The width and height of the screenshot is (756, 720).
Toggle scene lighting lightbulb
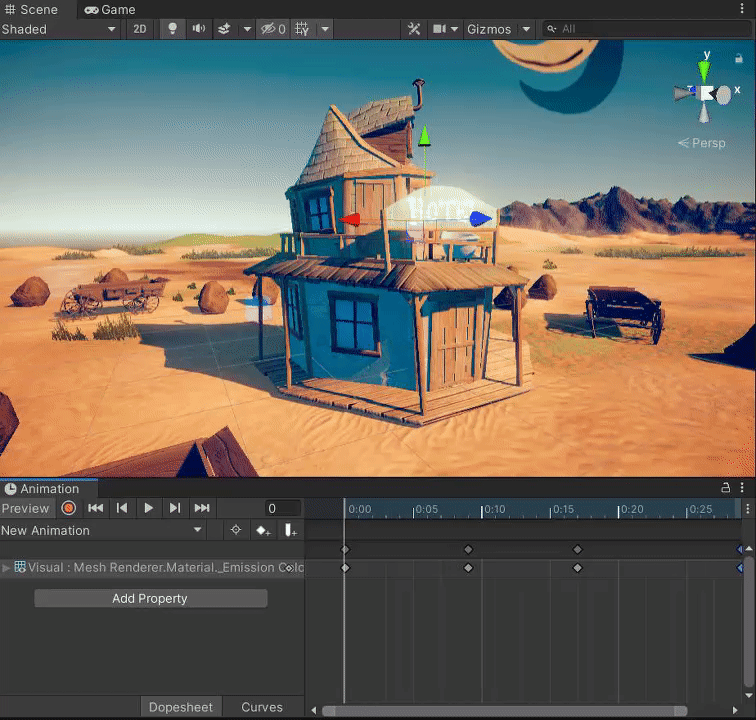[x=172, y=29]
